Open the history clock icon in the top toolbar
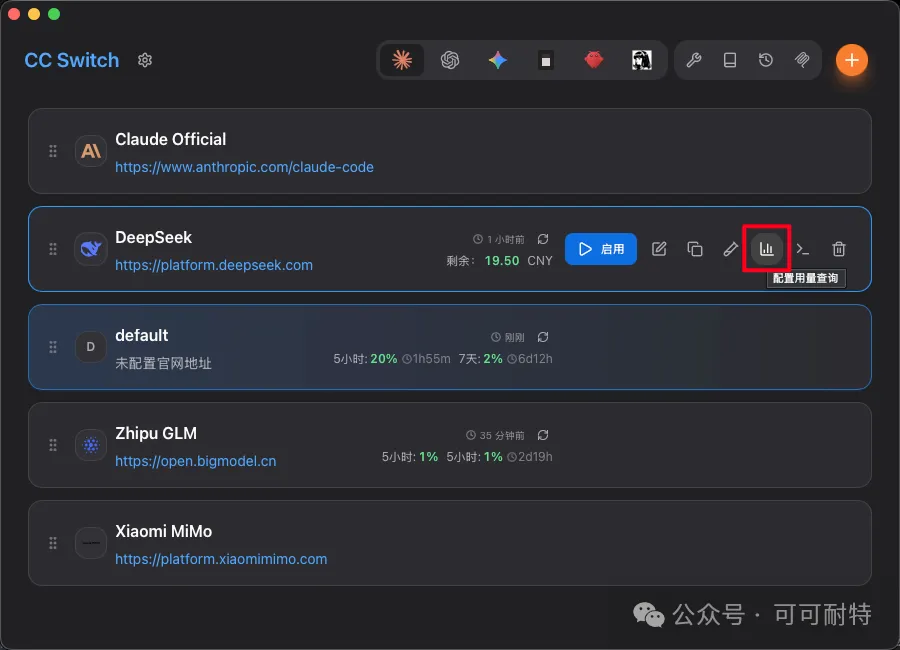The height and width of the screenshot is (650, 900). 766,60
